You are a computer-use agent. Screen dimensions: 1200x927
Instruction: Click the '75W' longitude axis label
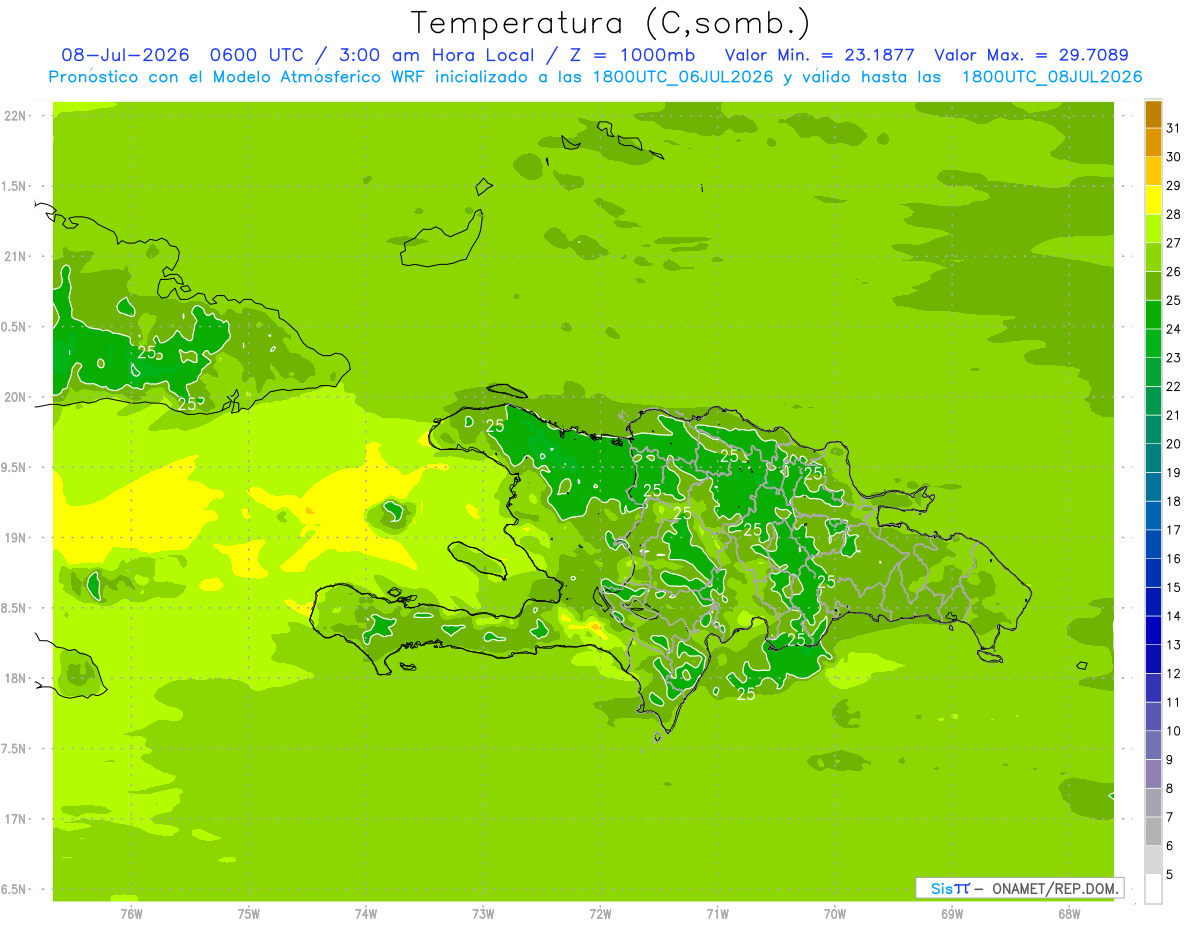tap(249, 913)
